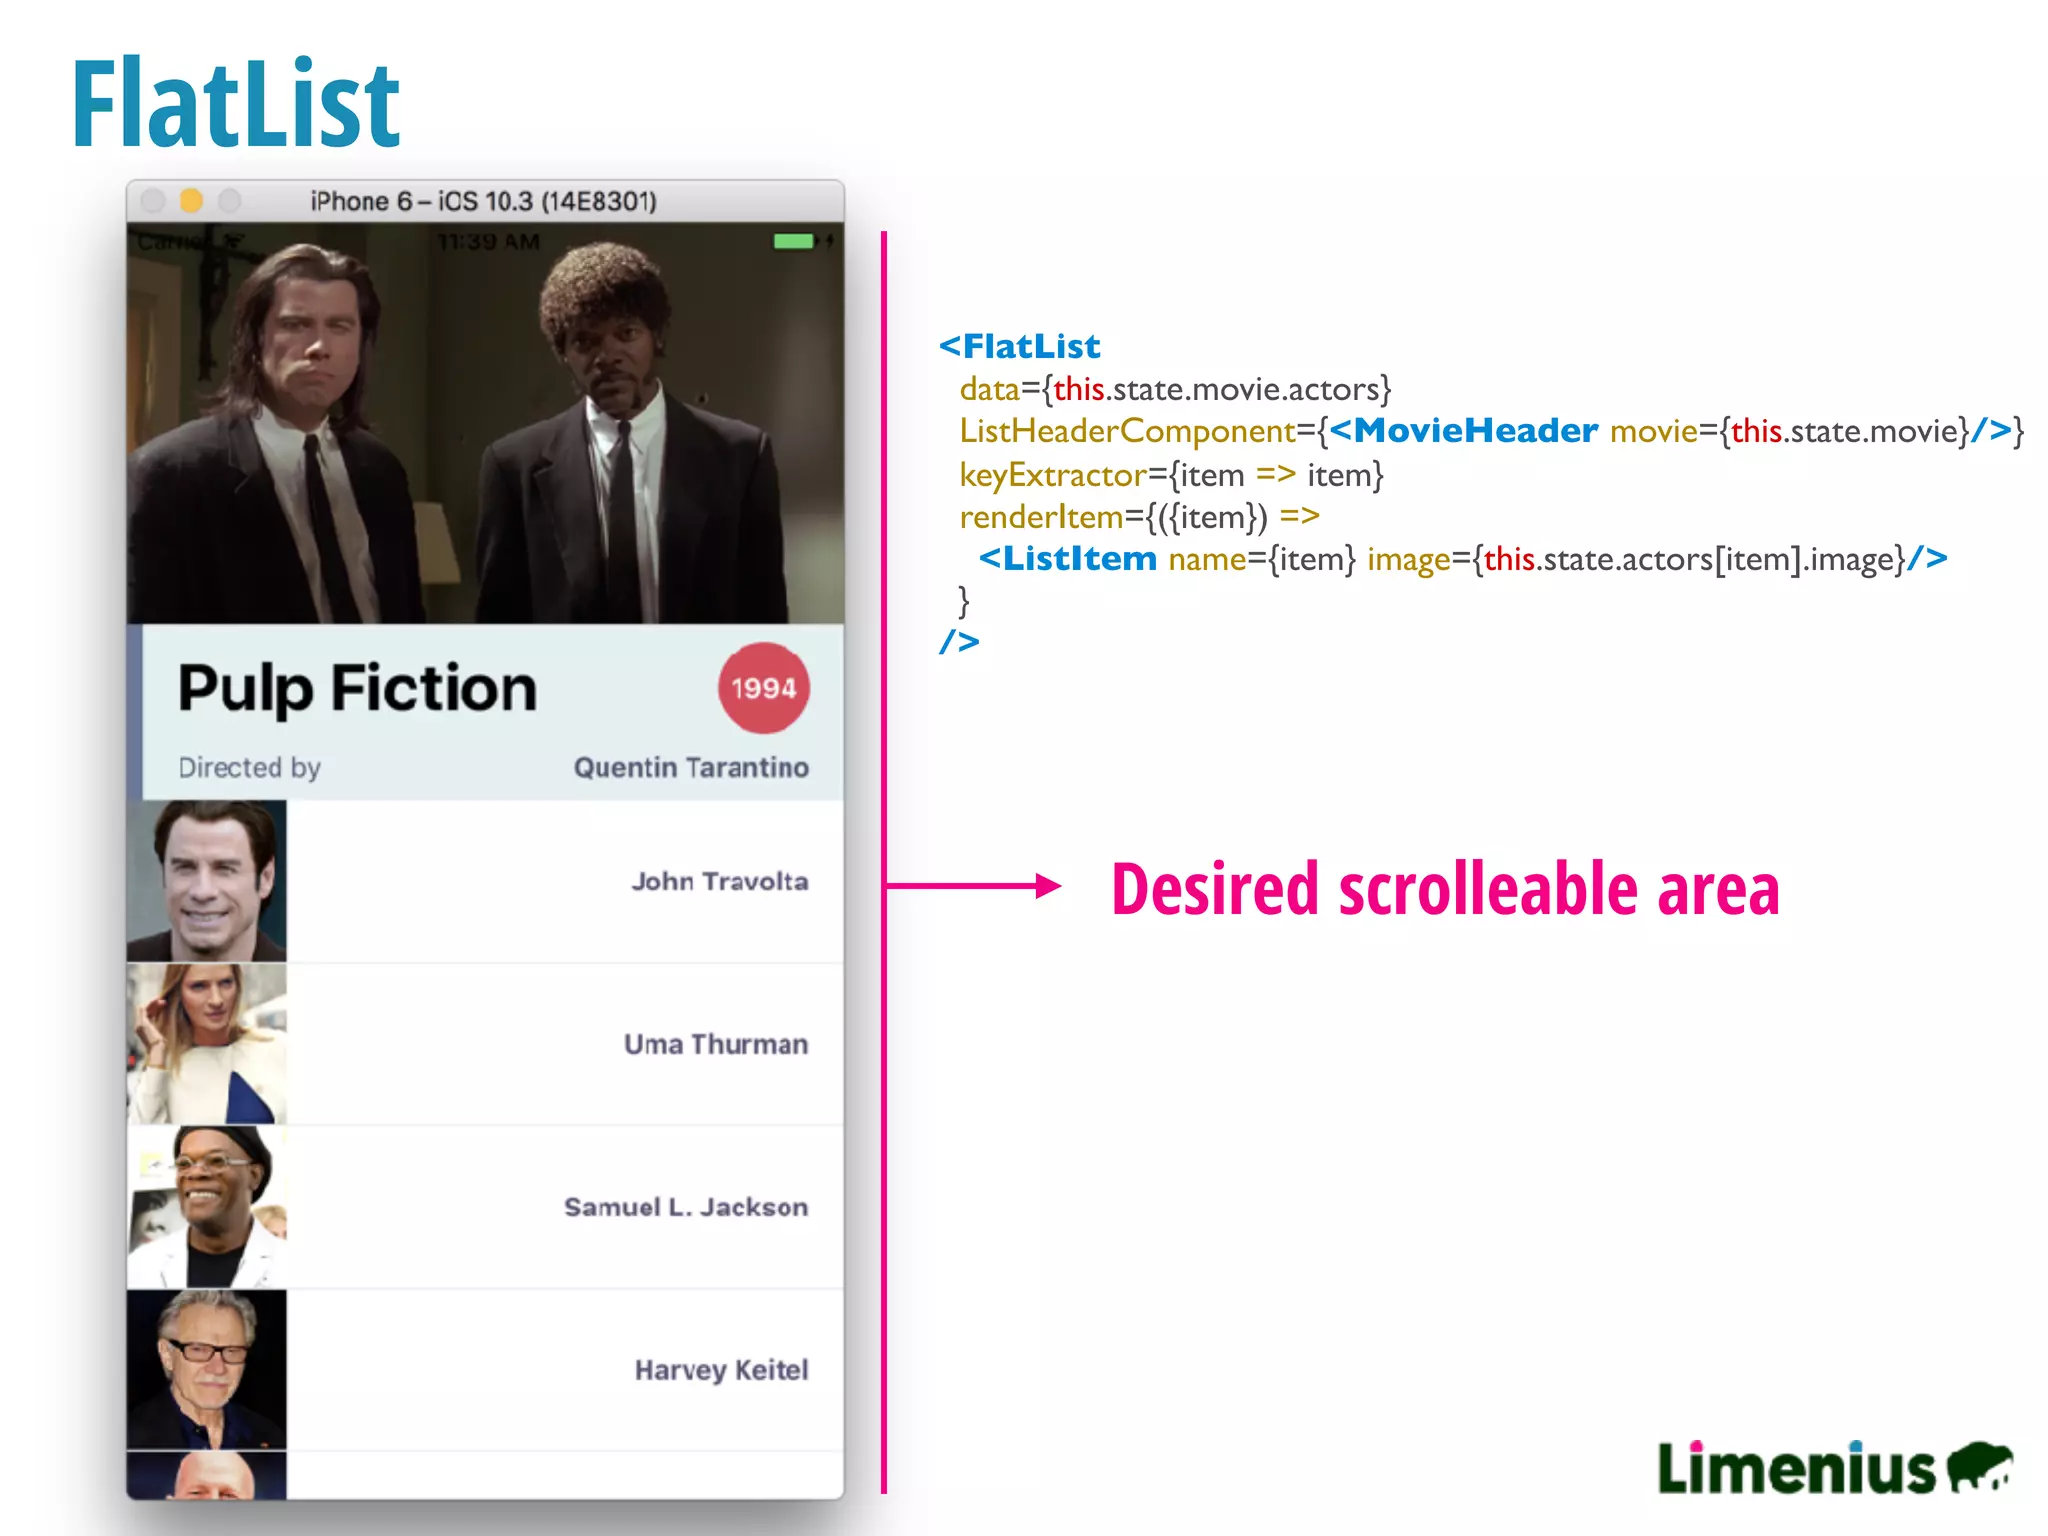2048x1536 pixels.
Task: Click the MovieHeader component in code
Action: 1476,430
